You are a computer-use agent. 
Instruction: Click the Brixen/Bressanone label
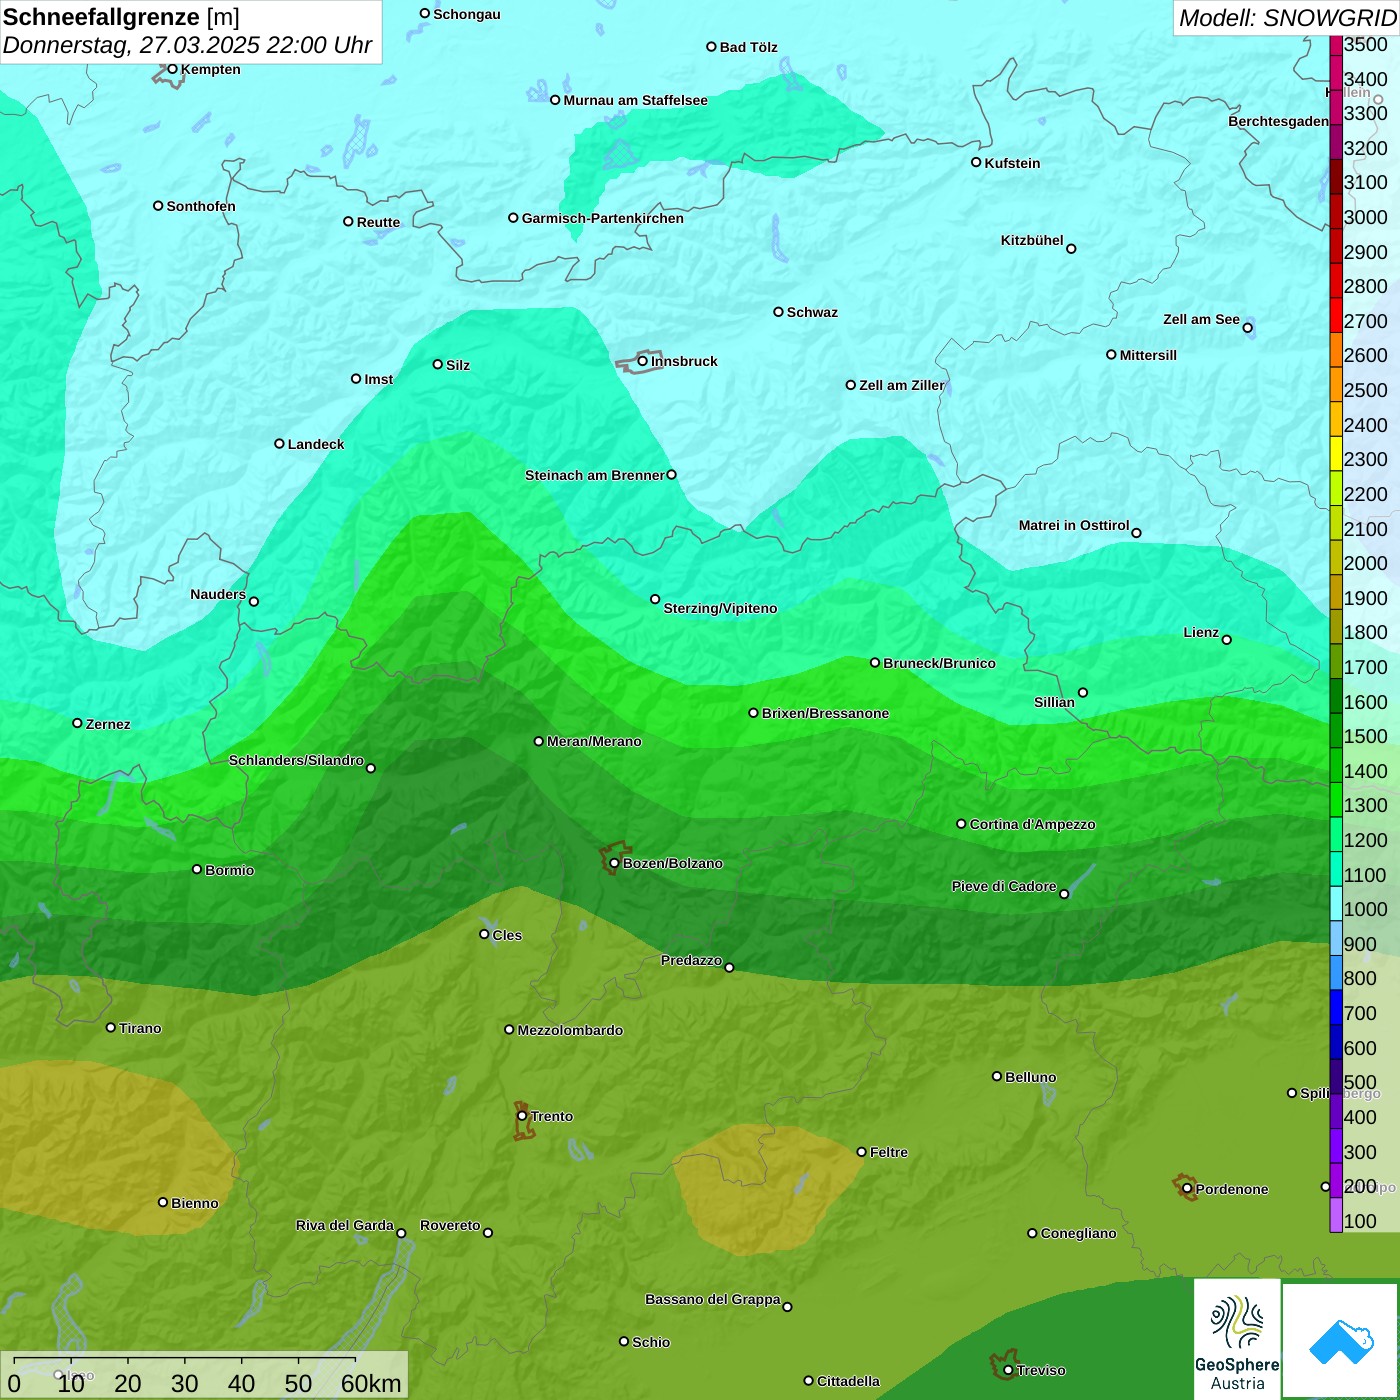826,713
